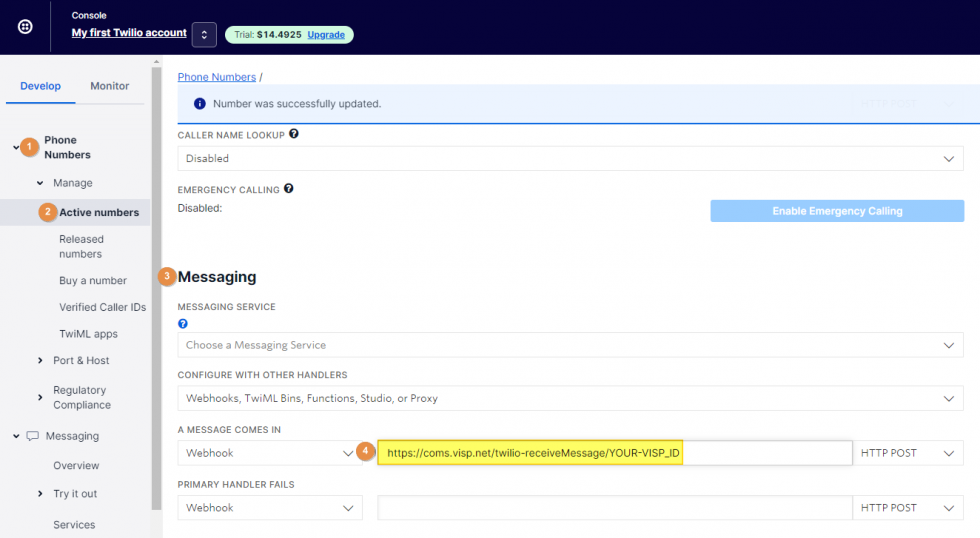Open Services under Messaging
980x538 pixels.
click(74, 525)
